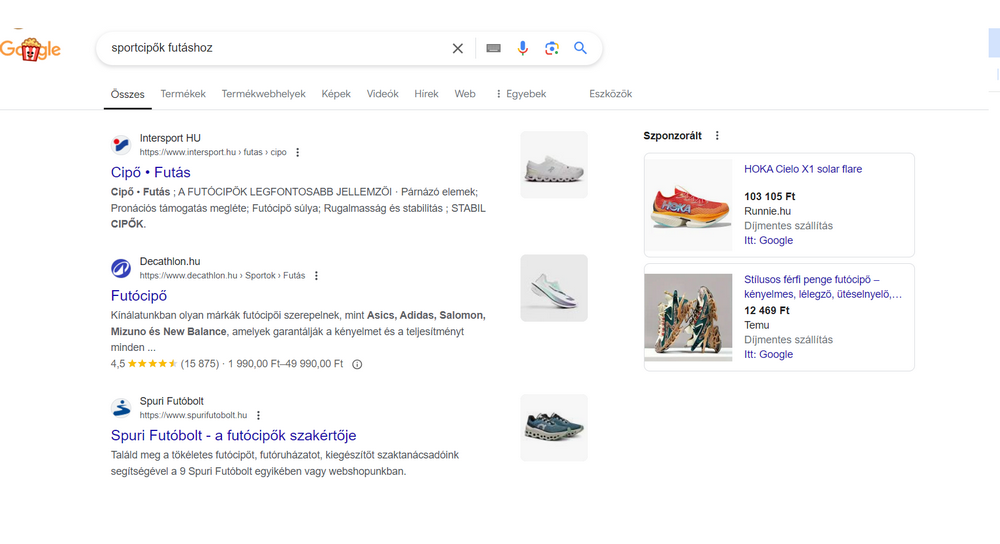Switch to the Videók tab
This screenshot has height=544, width=1000.
[383, 94]
